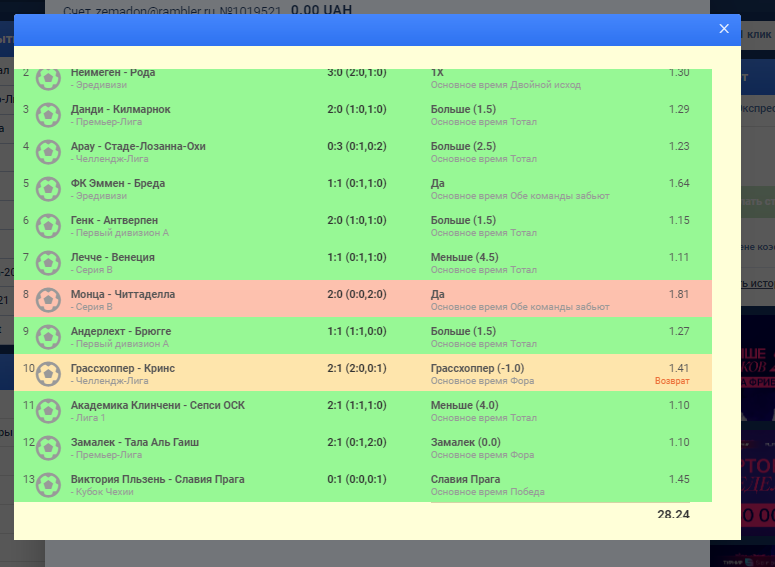This screenshot has height=567, width=775.
Task: Click soccer ball icon for Данди - Килмарнок
Action: tap(48, 115)
